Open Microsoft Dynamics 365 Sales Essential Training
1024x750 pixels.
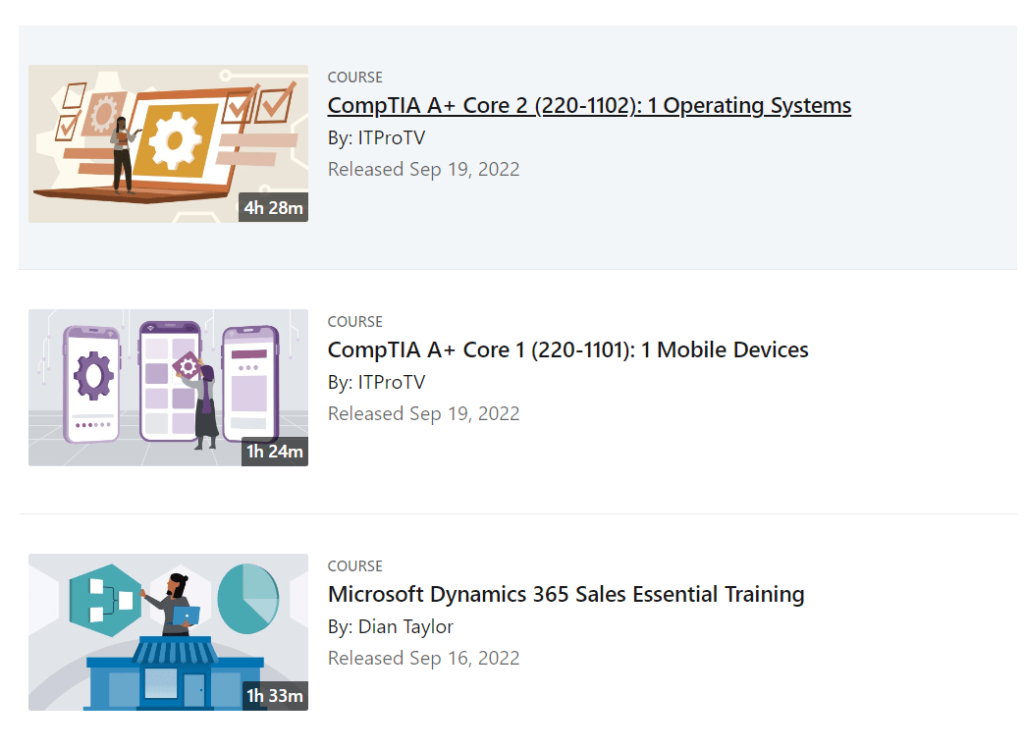click(566, 594)
